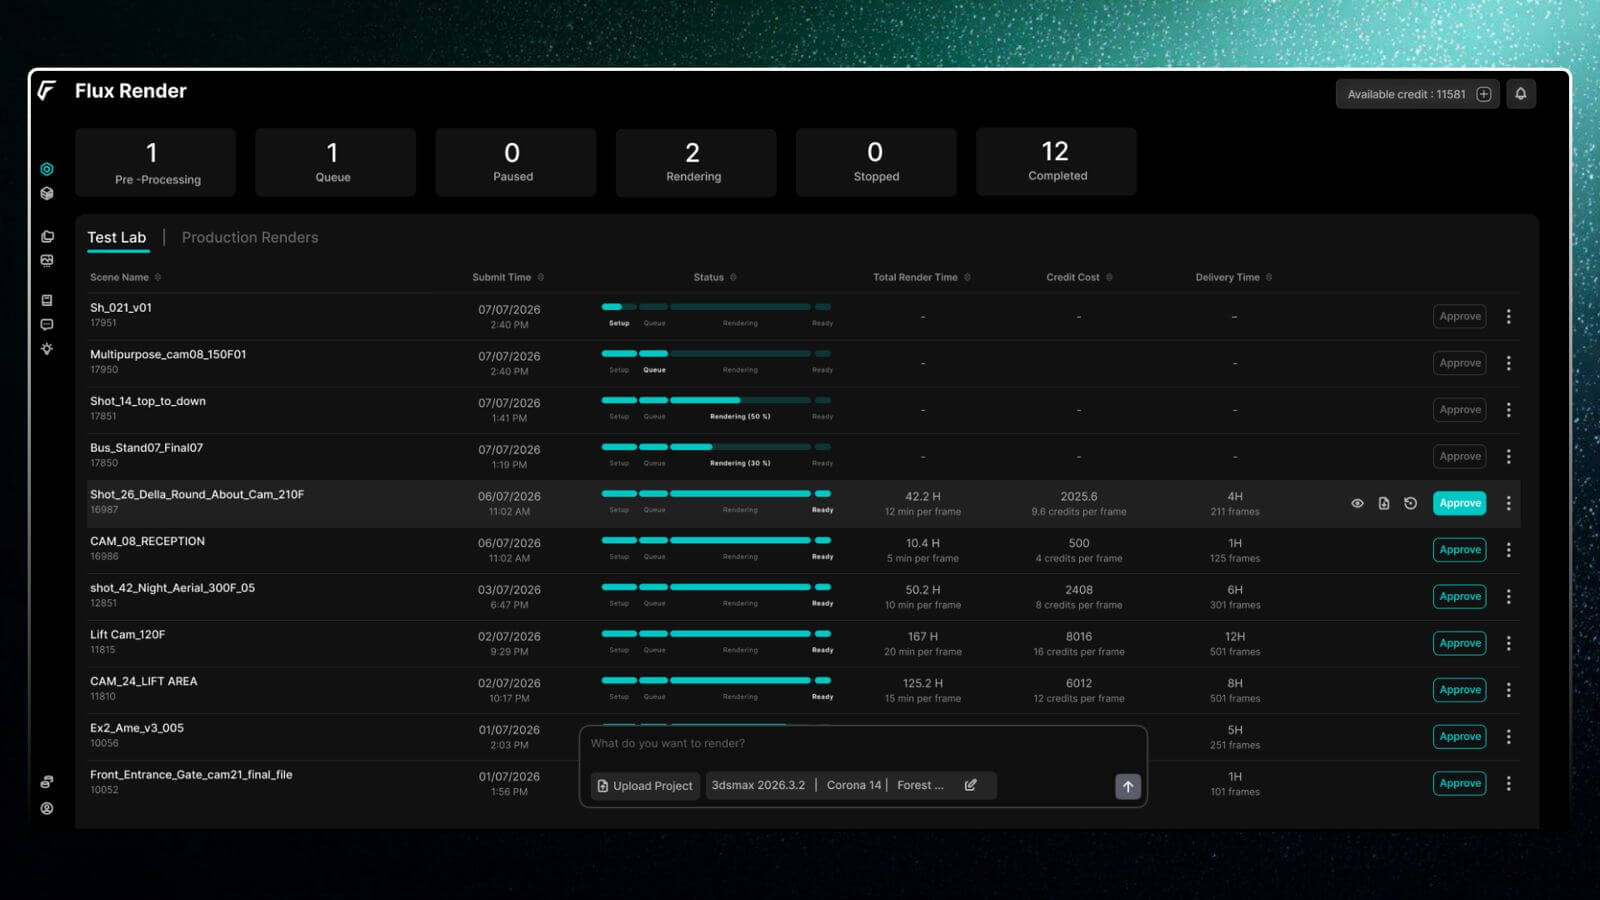The width and height of the screenshot is (1600, 900).
Task: Submit the render prompt with arrow icon
Action: click(1128, 786)
